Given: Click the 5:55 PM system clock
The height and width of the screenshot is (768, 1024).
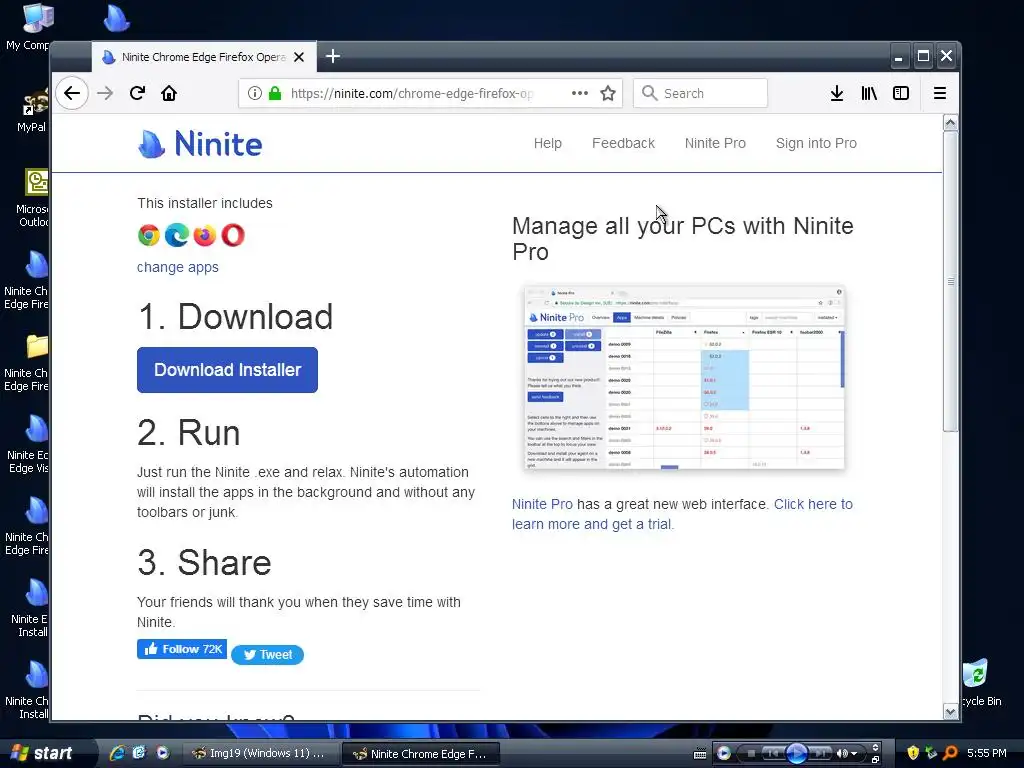Looking at the screenshot, I should pos(987,753).
